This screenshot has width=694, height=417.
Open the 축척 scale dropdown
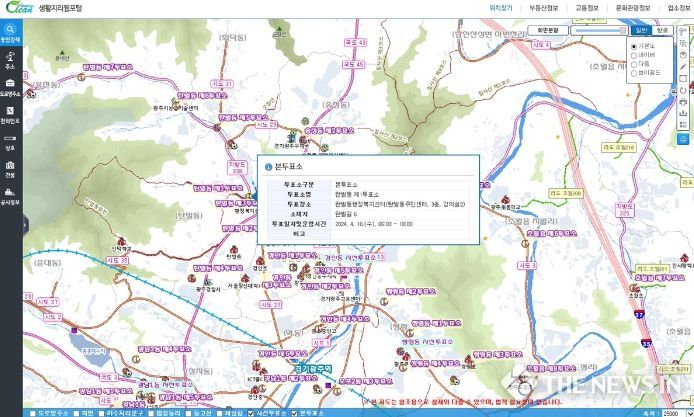[676, 413]
